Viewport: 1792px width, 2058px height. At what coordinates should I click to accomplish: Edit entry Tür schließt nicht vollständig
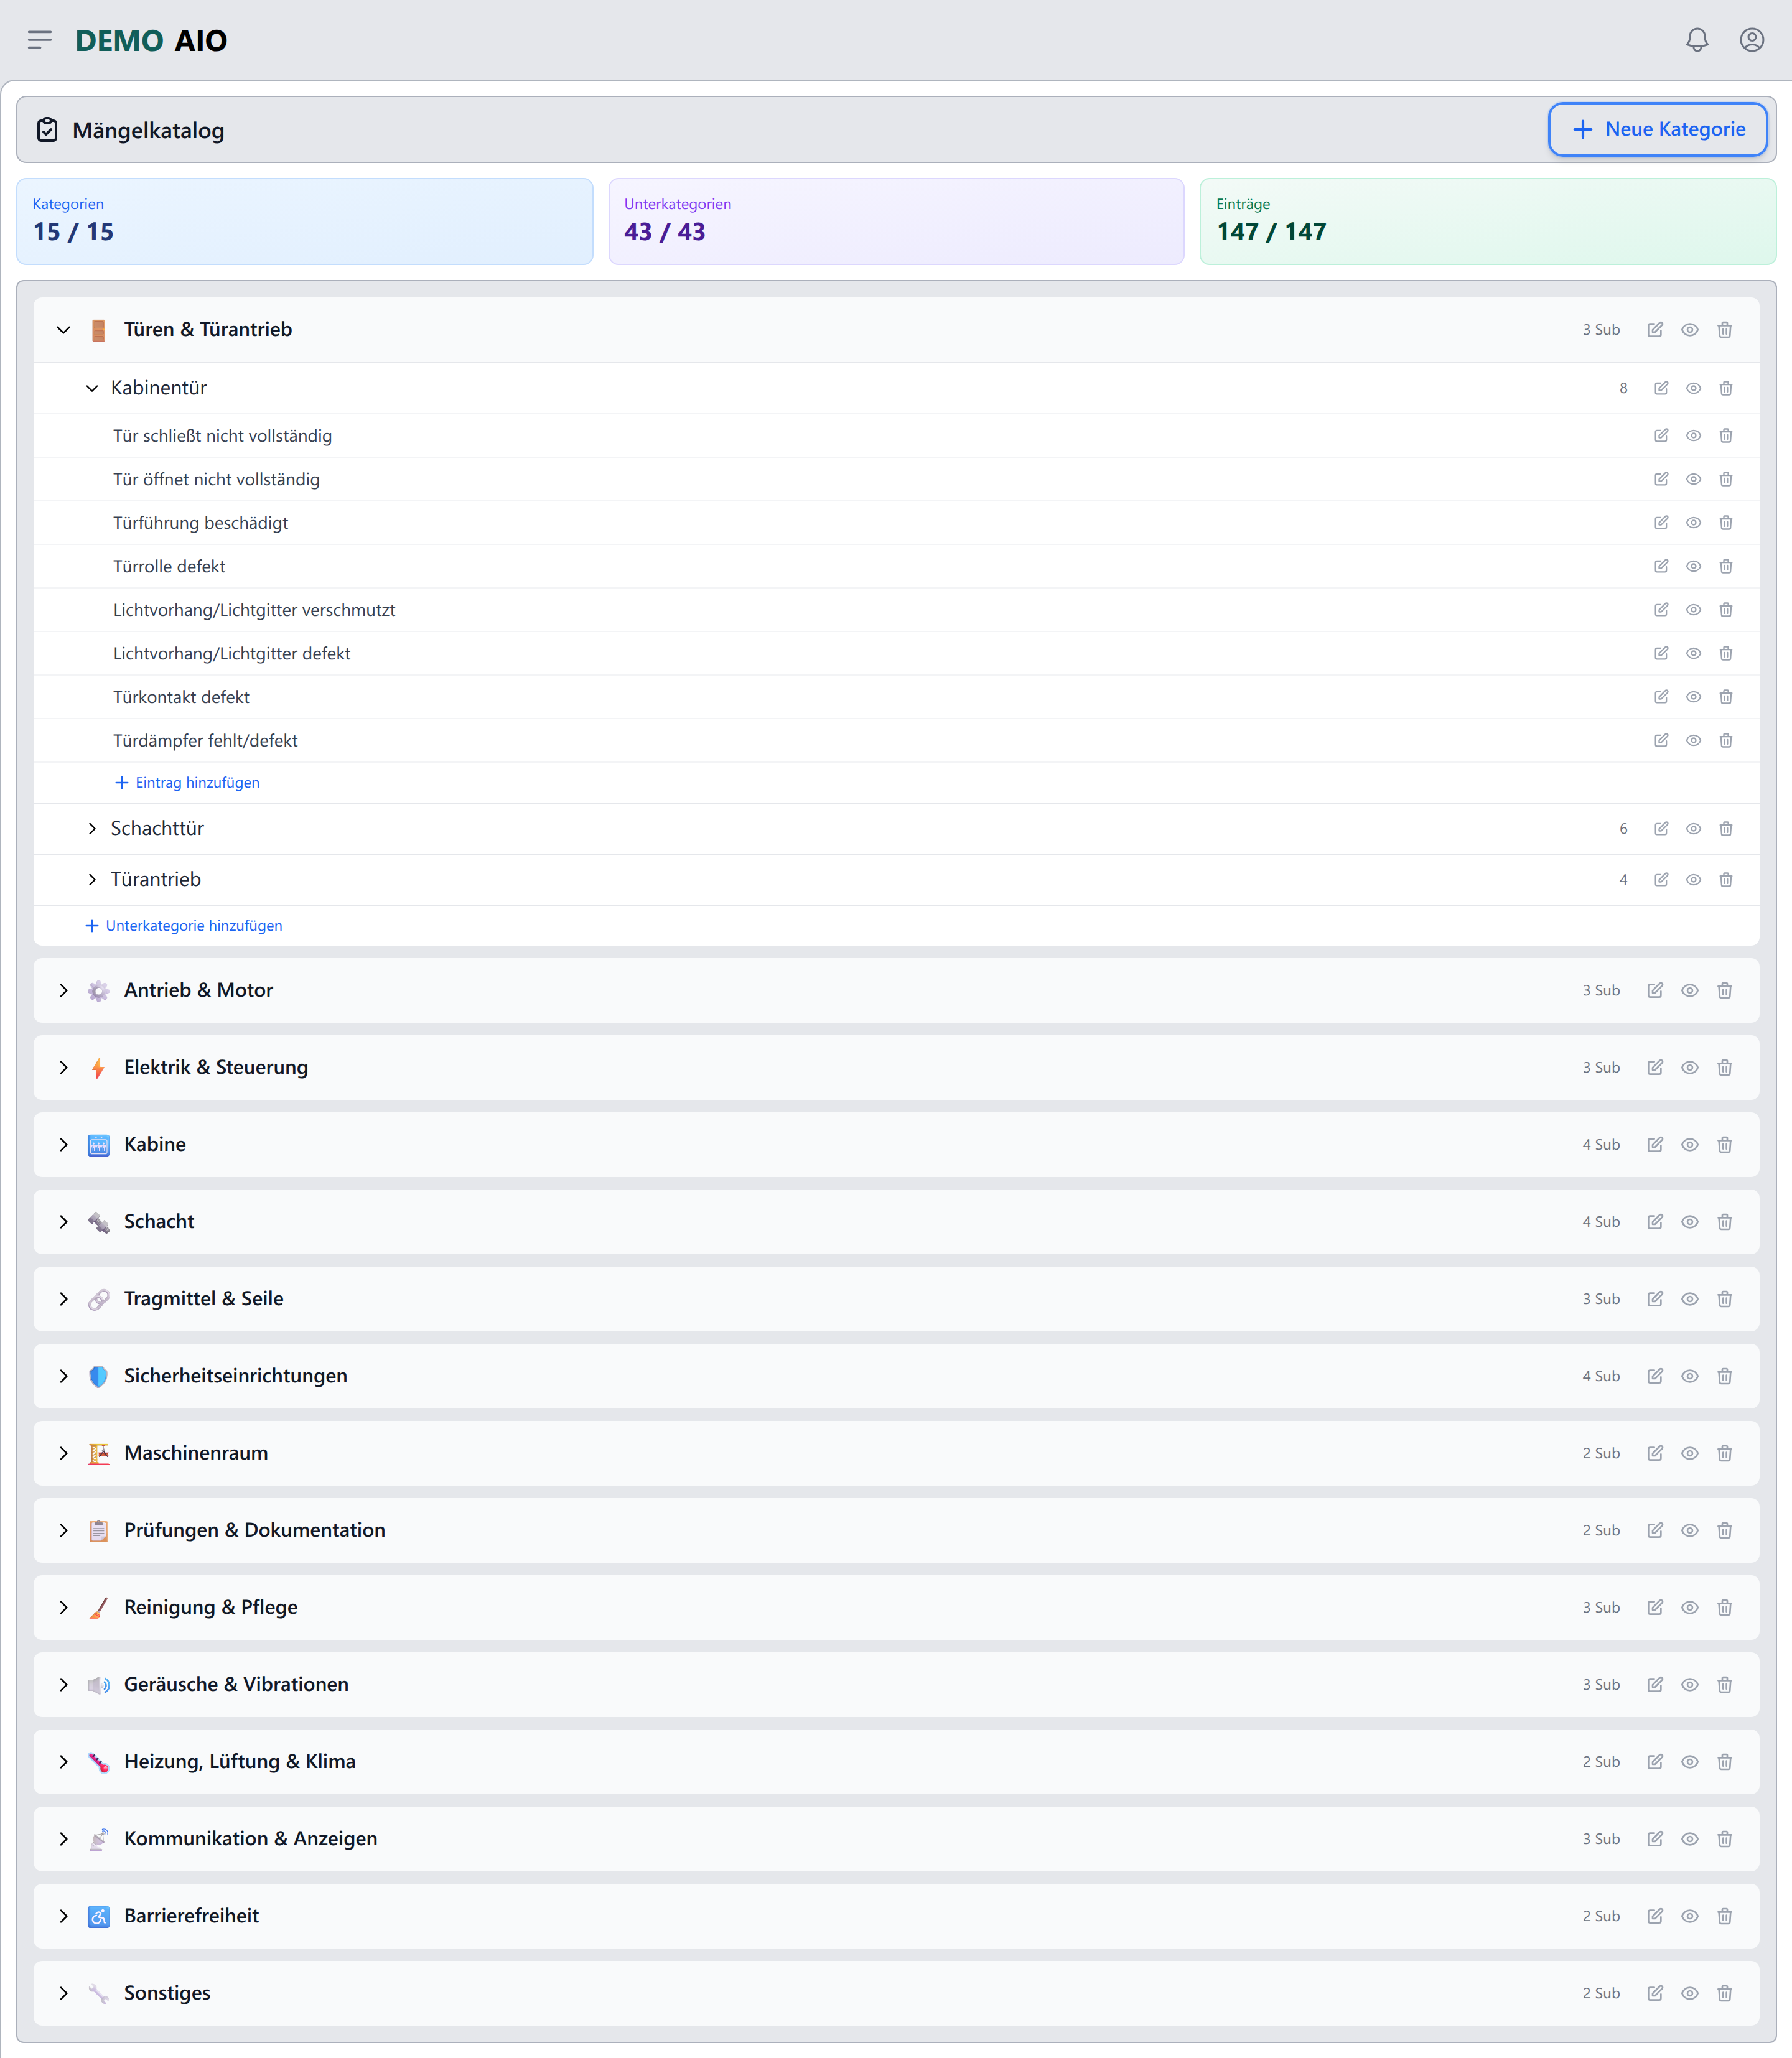(1661, 436)
